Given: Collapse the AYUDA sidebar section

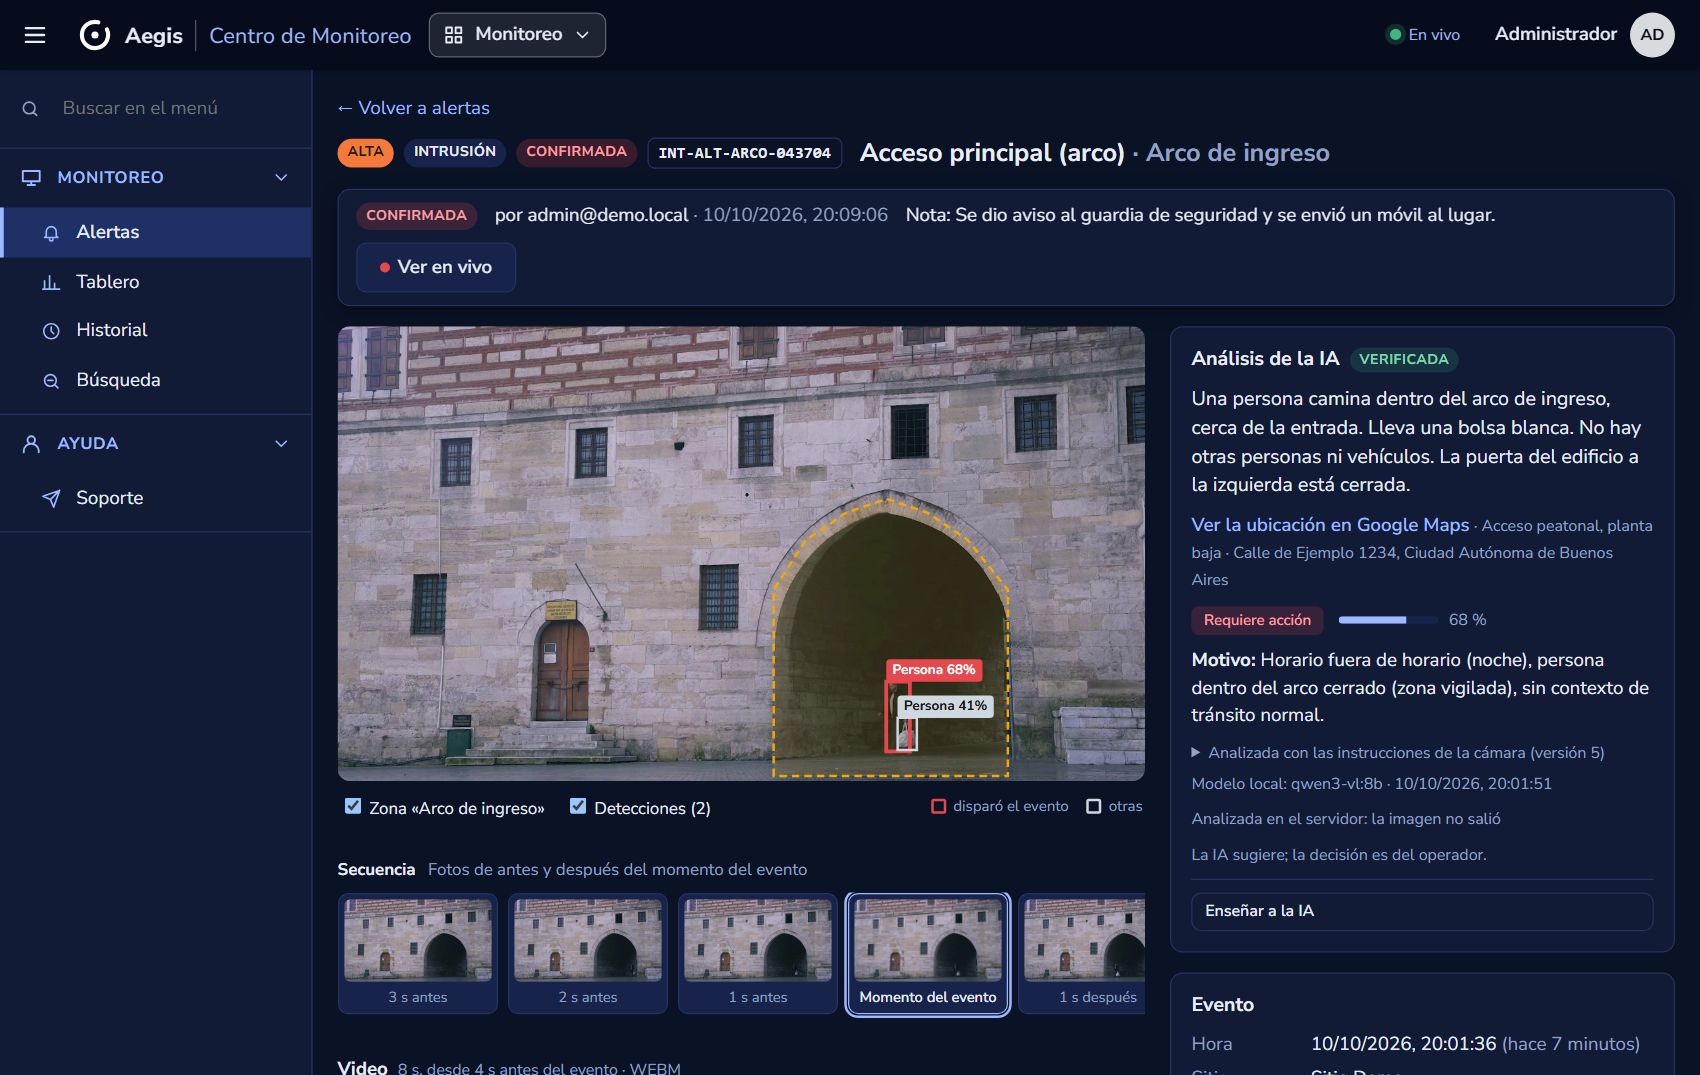Looking at the screenshot, I should 156,443.
